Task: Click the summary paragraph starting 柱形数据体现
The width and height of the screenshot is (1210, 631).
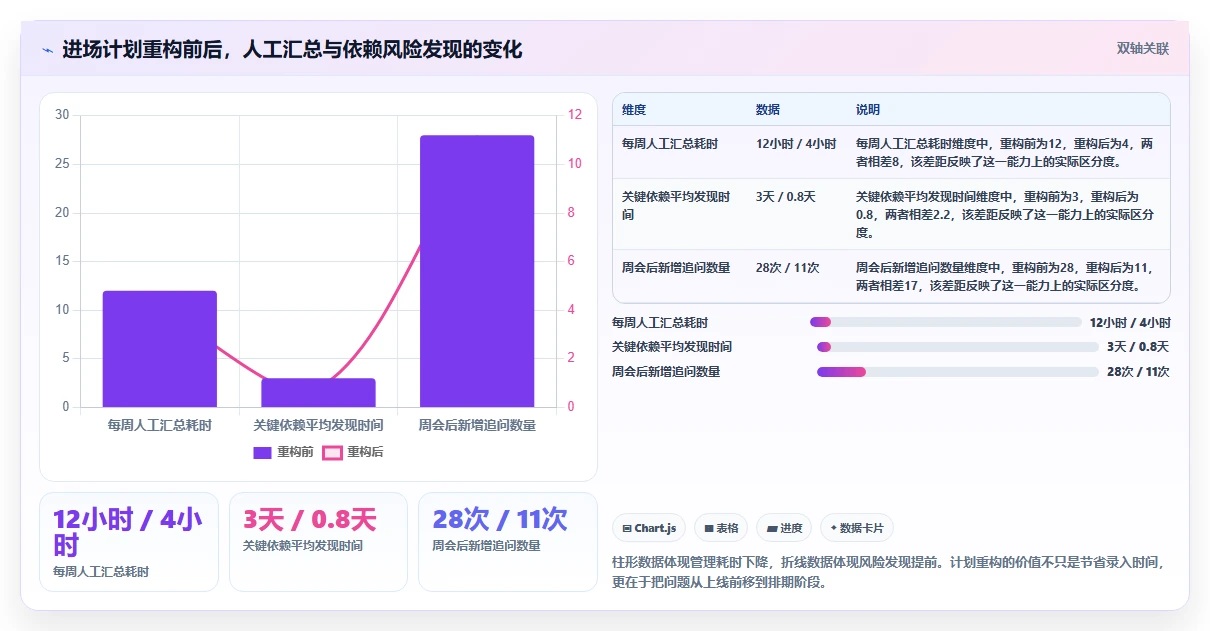Action: coord(887,572)
